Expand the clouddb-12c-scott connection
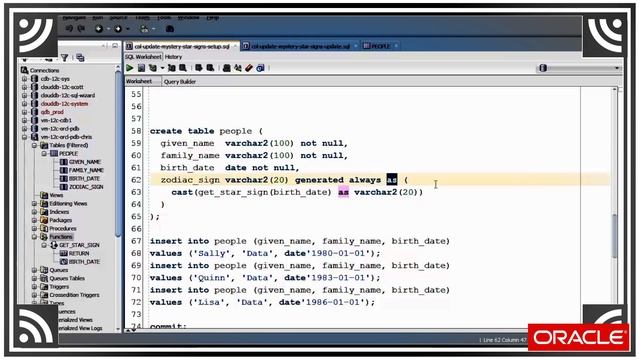640x360 pixels. 24,87
